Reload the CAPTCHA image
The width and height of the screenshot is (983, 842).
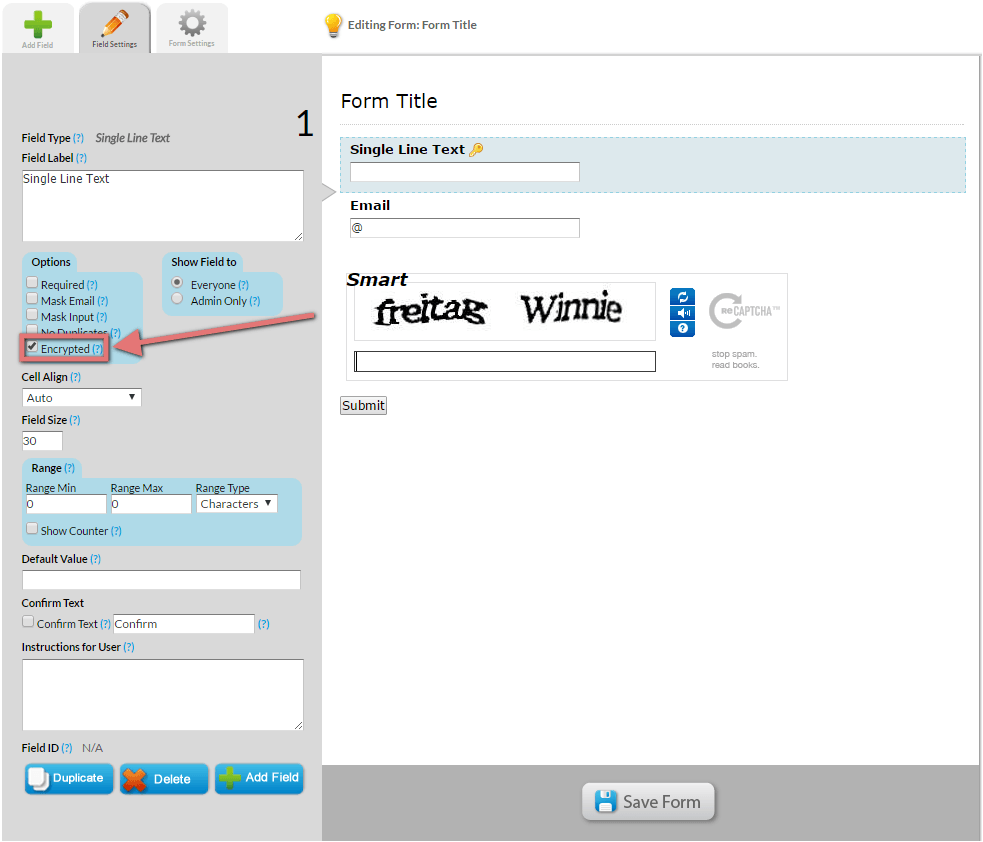click(x=682, y=297)
